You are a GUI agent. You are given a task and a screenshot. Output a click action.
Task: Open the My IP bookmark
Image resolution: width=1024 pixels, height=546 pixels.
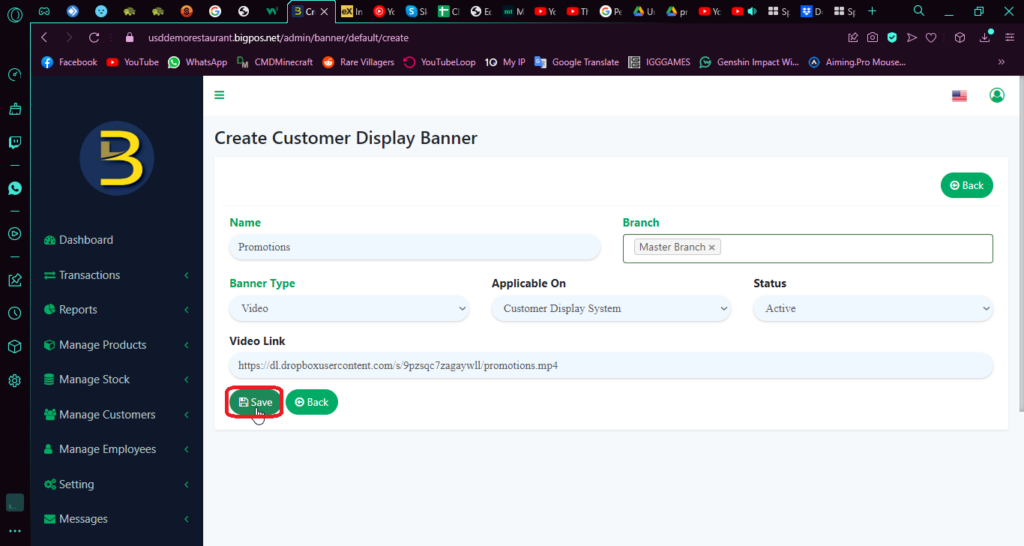[x=505, y=63]
